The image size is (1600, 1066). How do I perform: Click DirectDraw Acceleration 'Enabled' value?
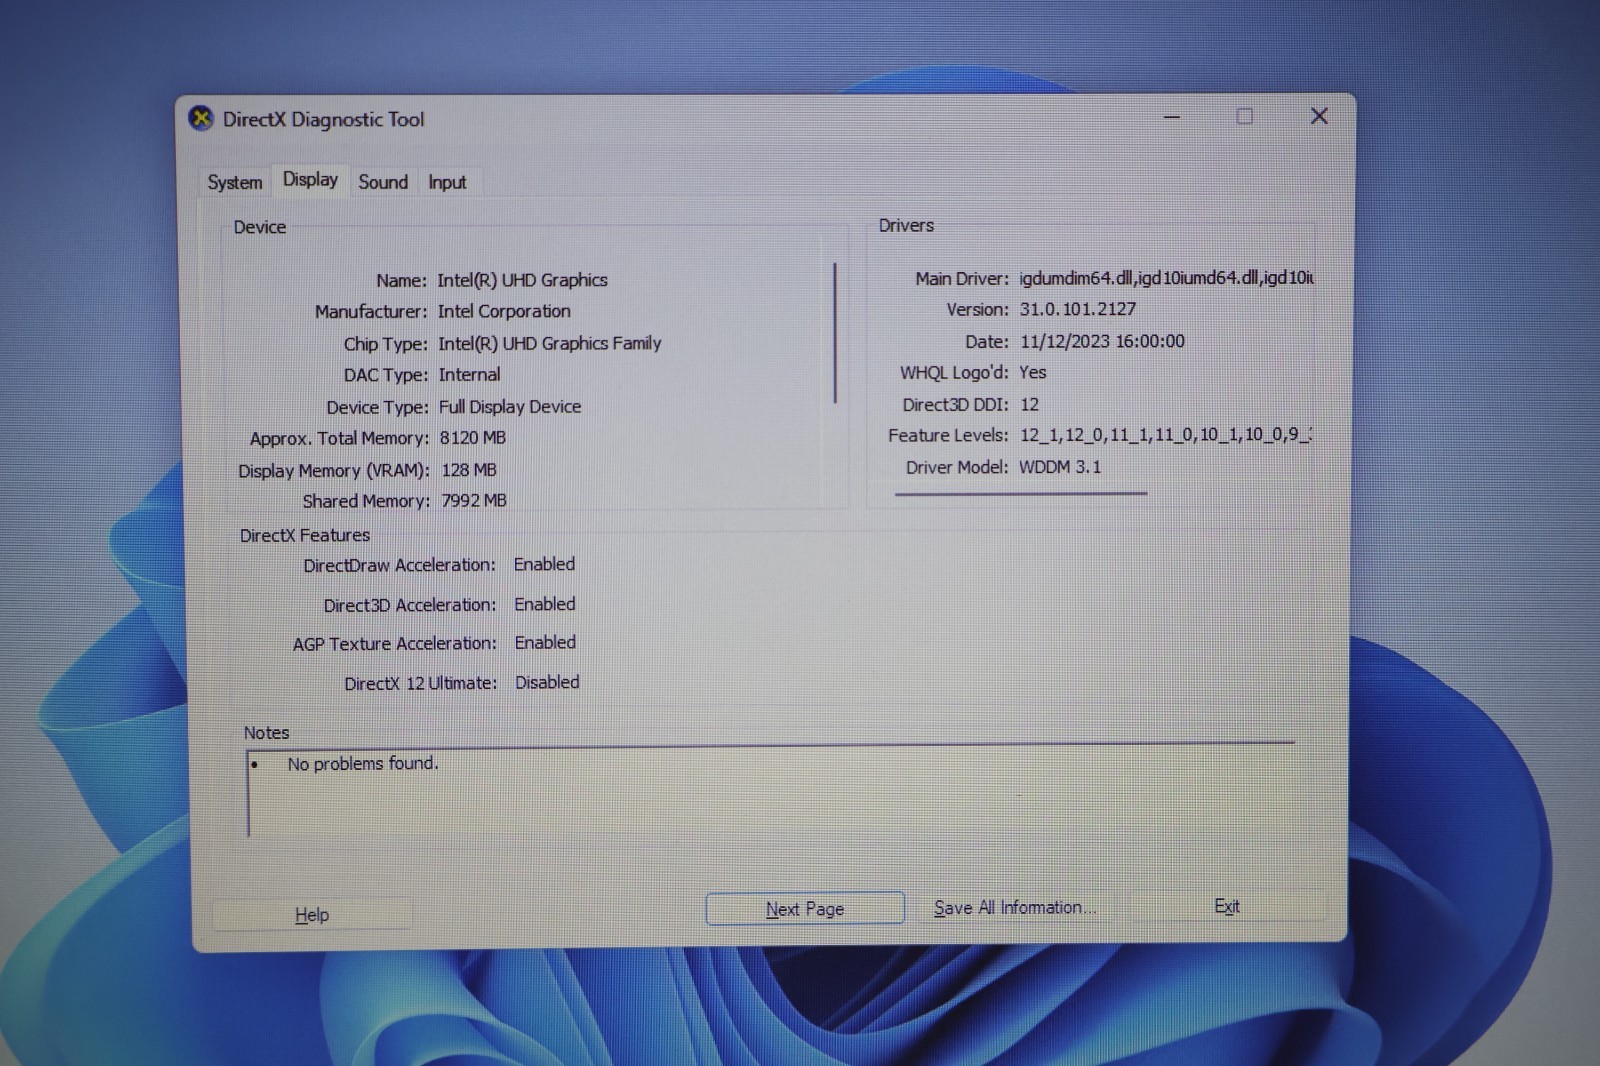544,564
